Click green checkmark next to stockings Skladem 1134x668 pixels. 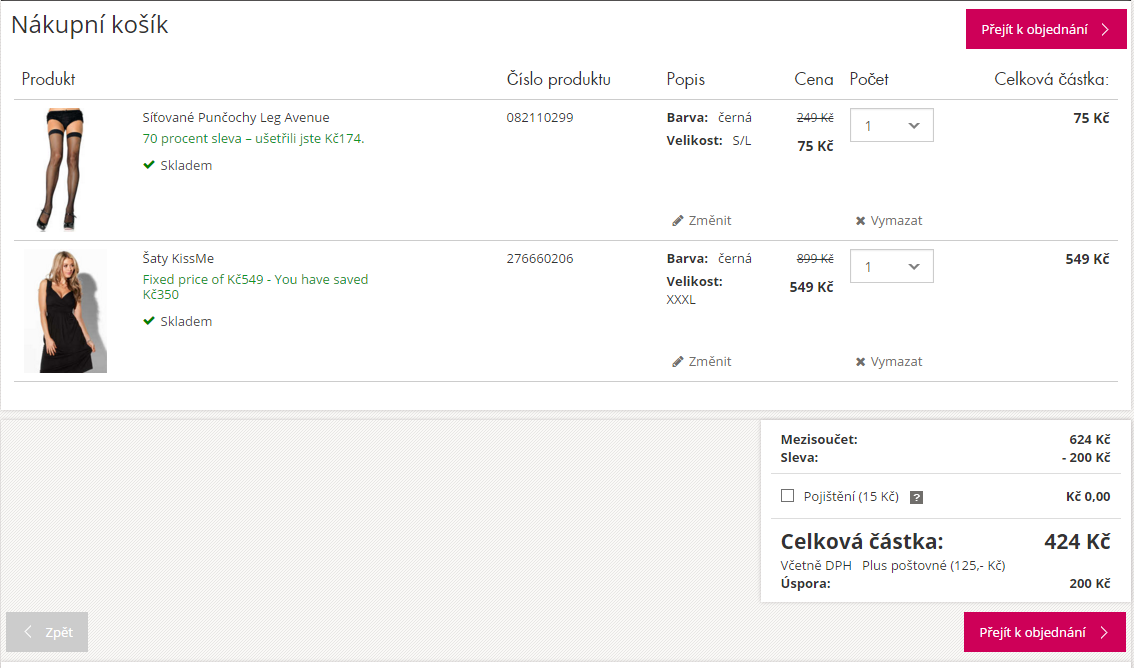point(149,165)
